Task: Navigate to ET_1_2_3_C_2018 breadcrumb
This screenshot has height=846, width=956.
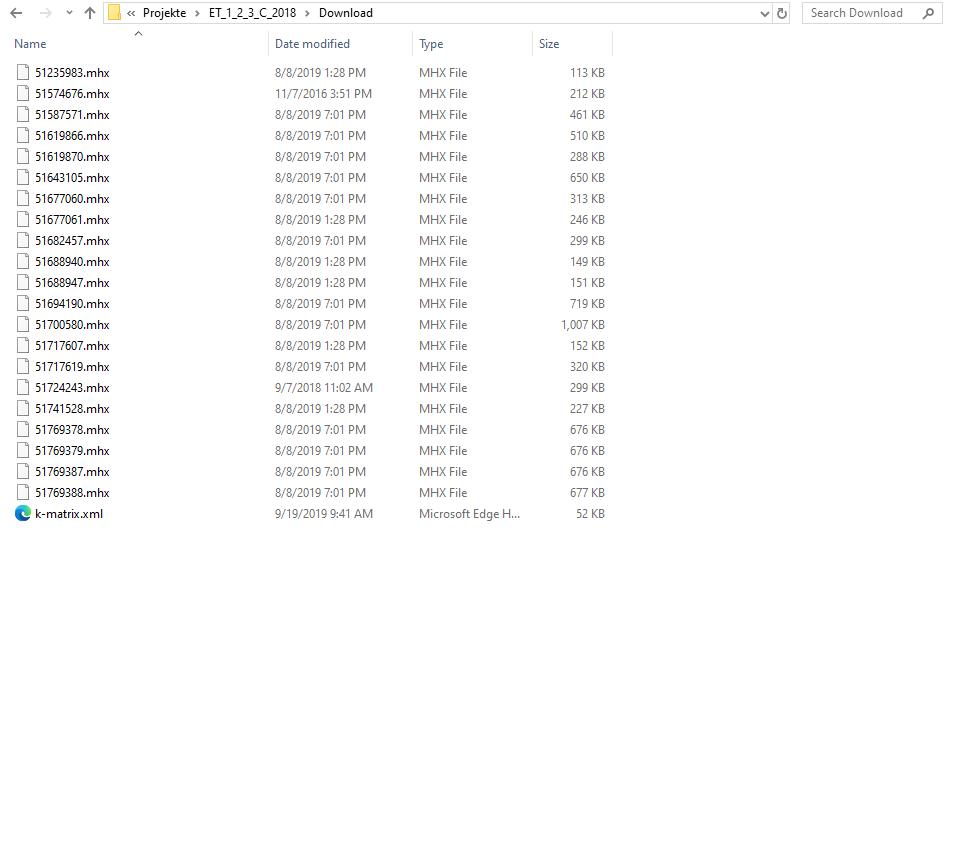Action: [x=252, y=13]
